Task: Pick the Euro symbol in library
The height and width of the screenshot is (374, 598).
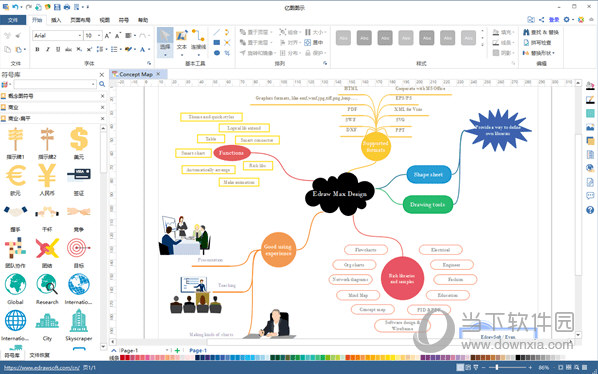Action: (x=16, y=175)
